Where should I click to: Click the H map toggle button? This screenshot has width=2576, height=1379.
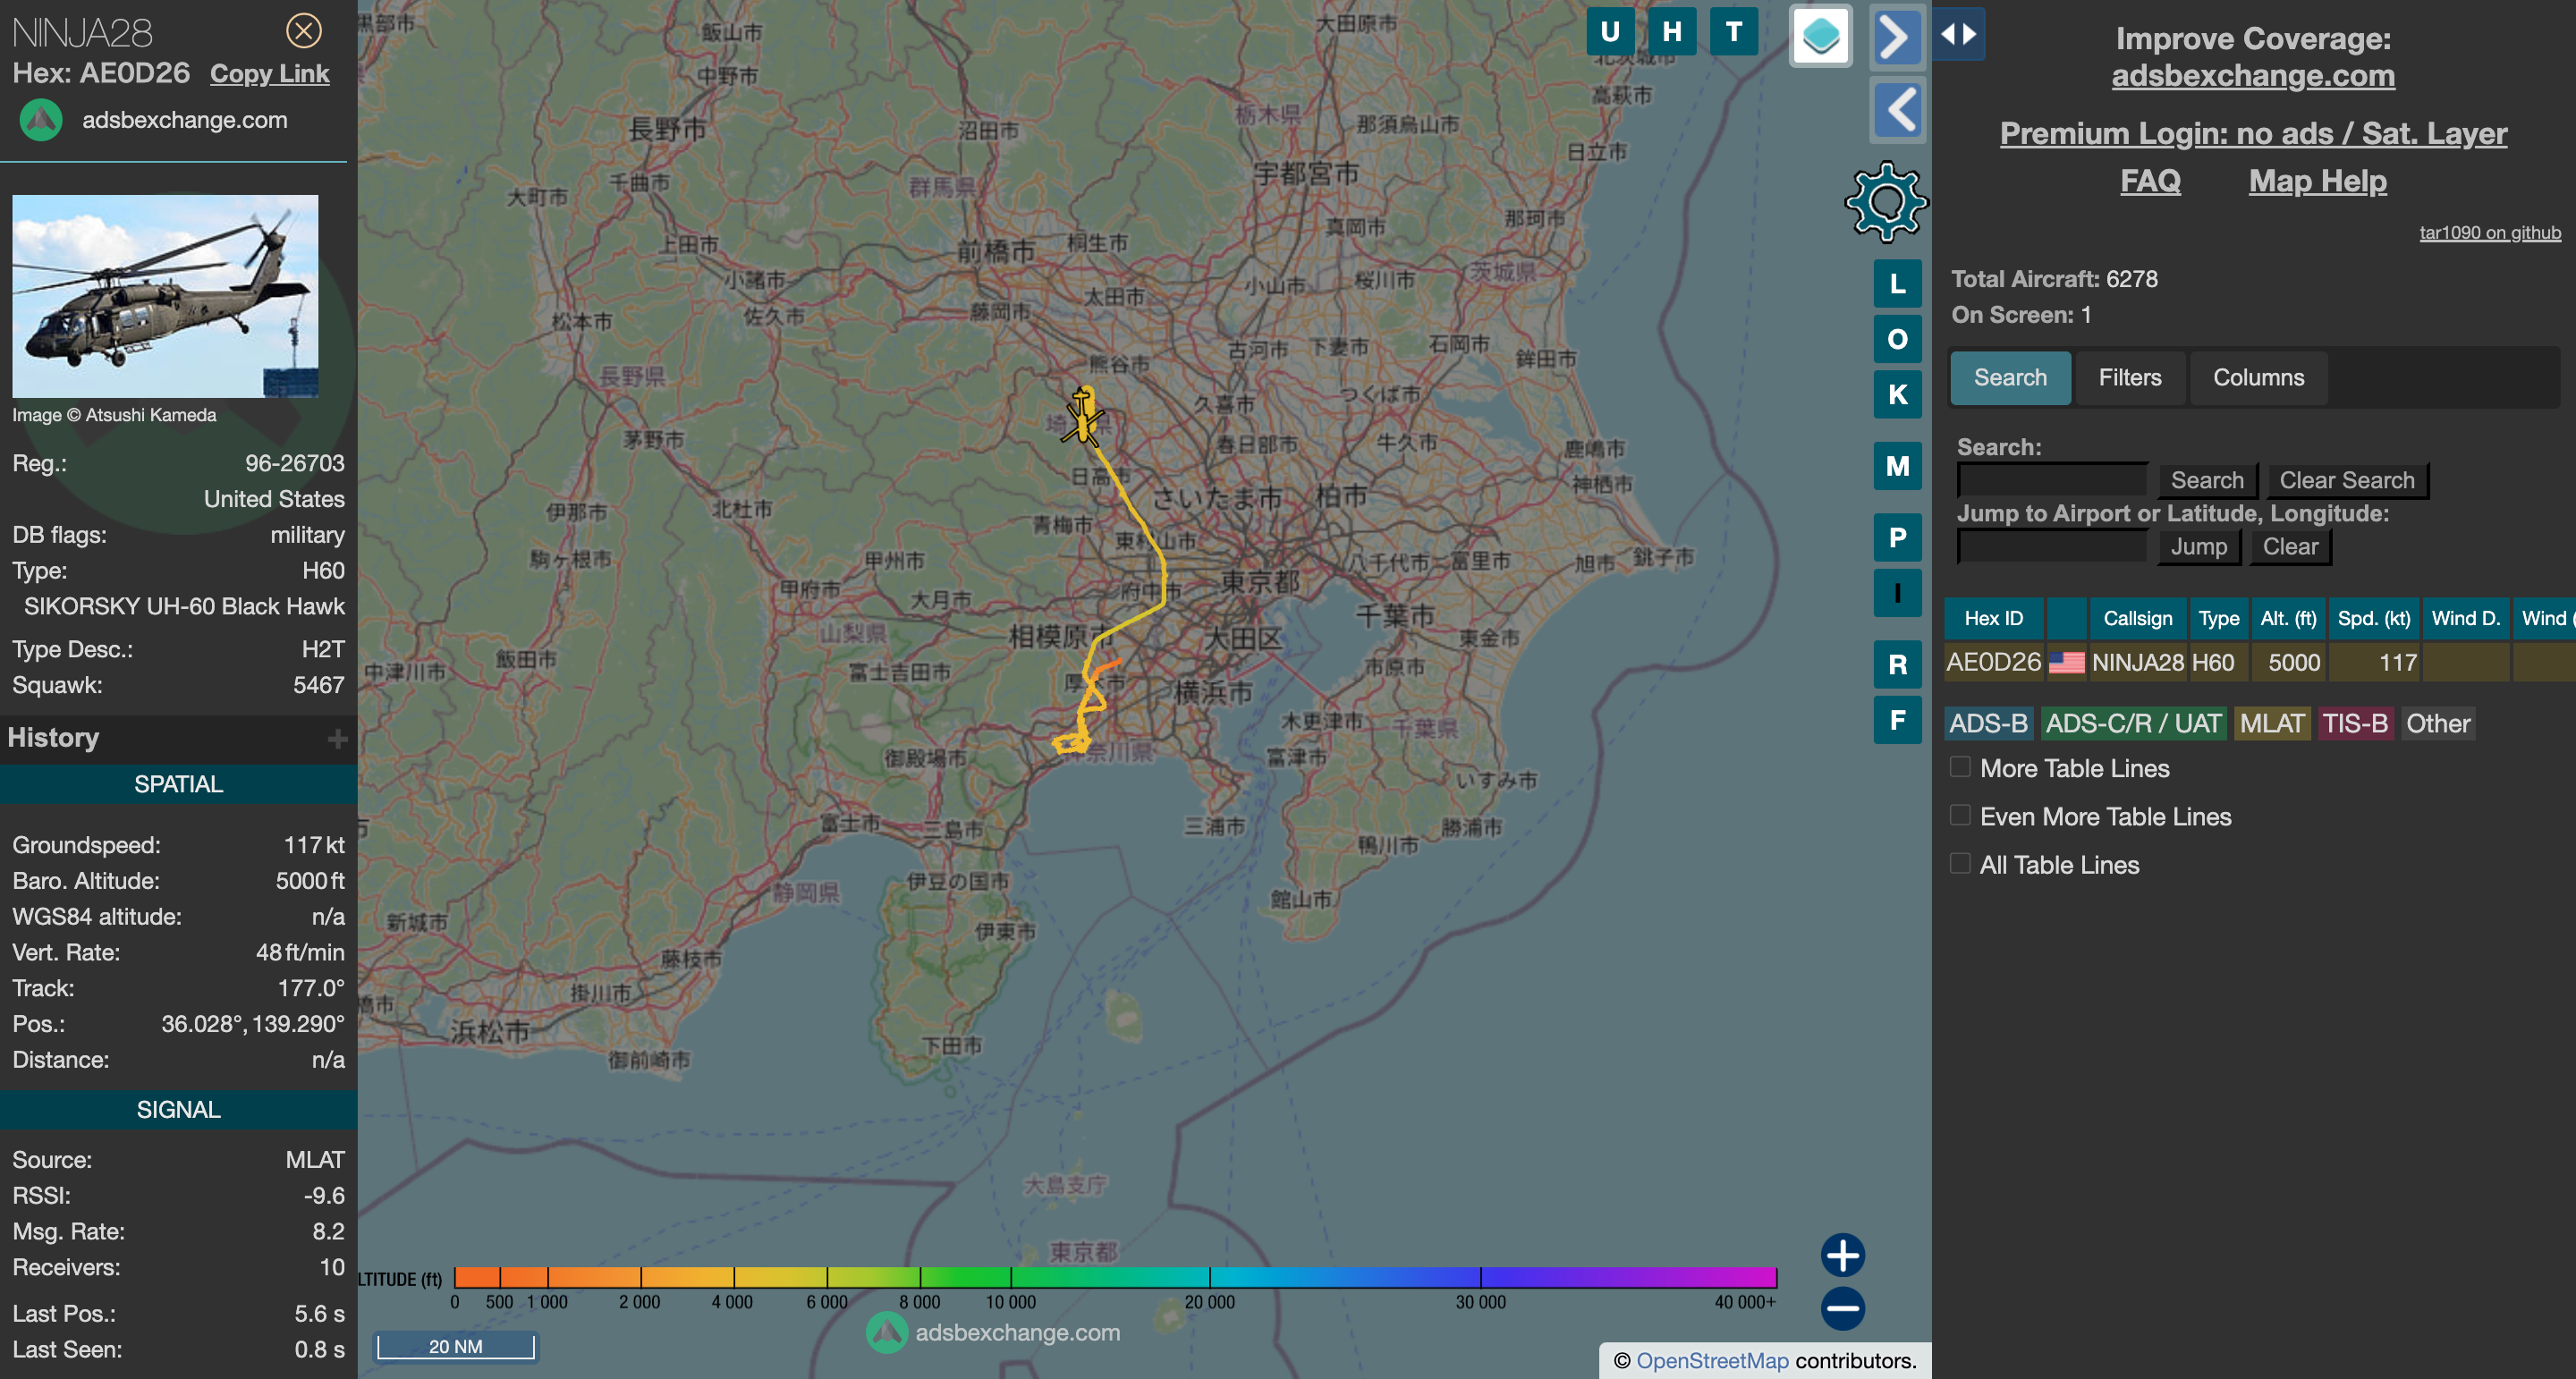tap(1672, 32)
